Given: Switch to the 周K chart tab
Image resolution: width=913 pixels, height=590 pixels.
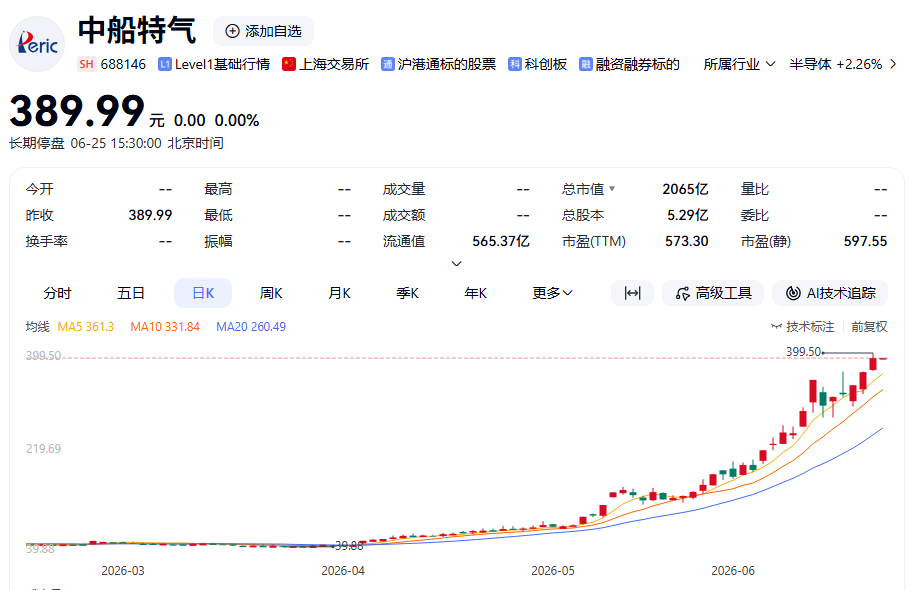Looking at the screenshot, I should (271, 293).
